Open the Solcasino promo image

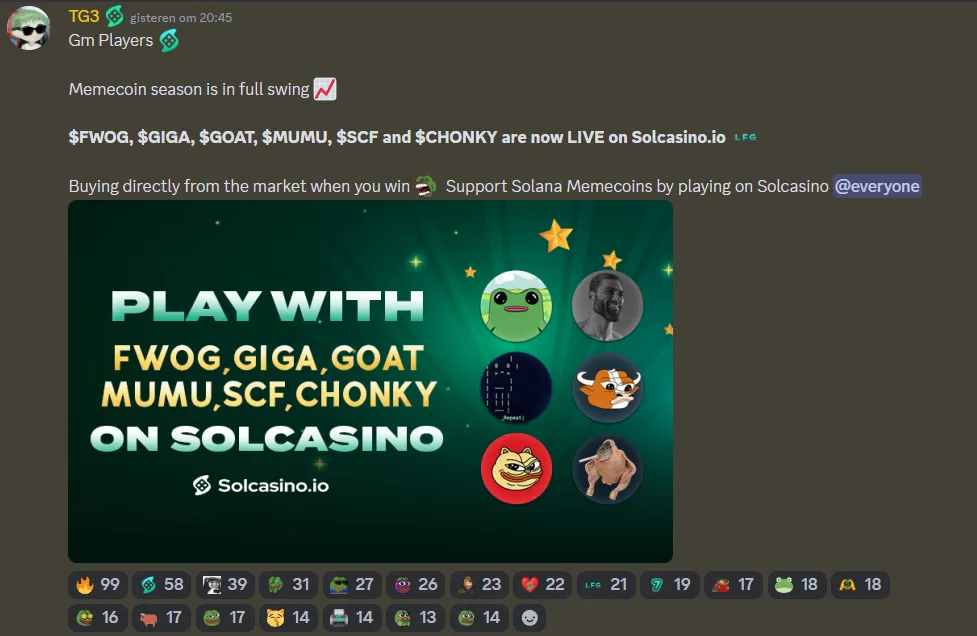(x=370, y=381)
